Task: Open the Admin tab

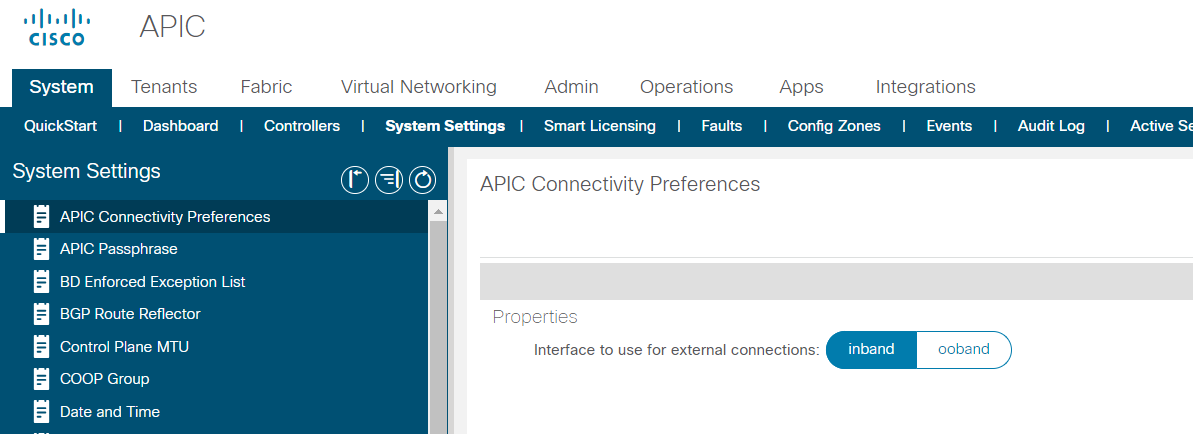Action: click(x=571, y=87)
